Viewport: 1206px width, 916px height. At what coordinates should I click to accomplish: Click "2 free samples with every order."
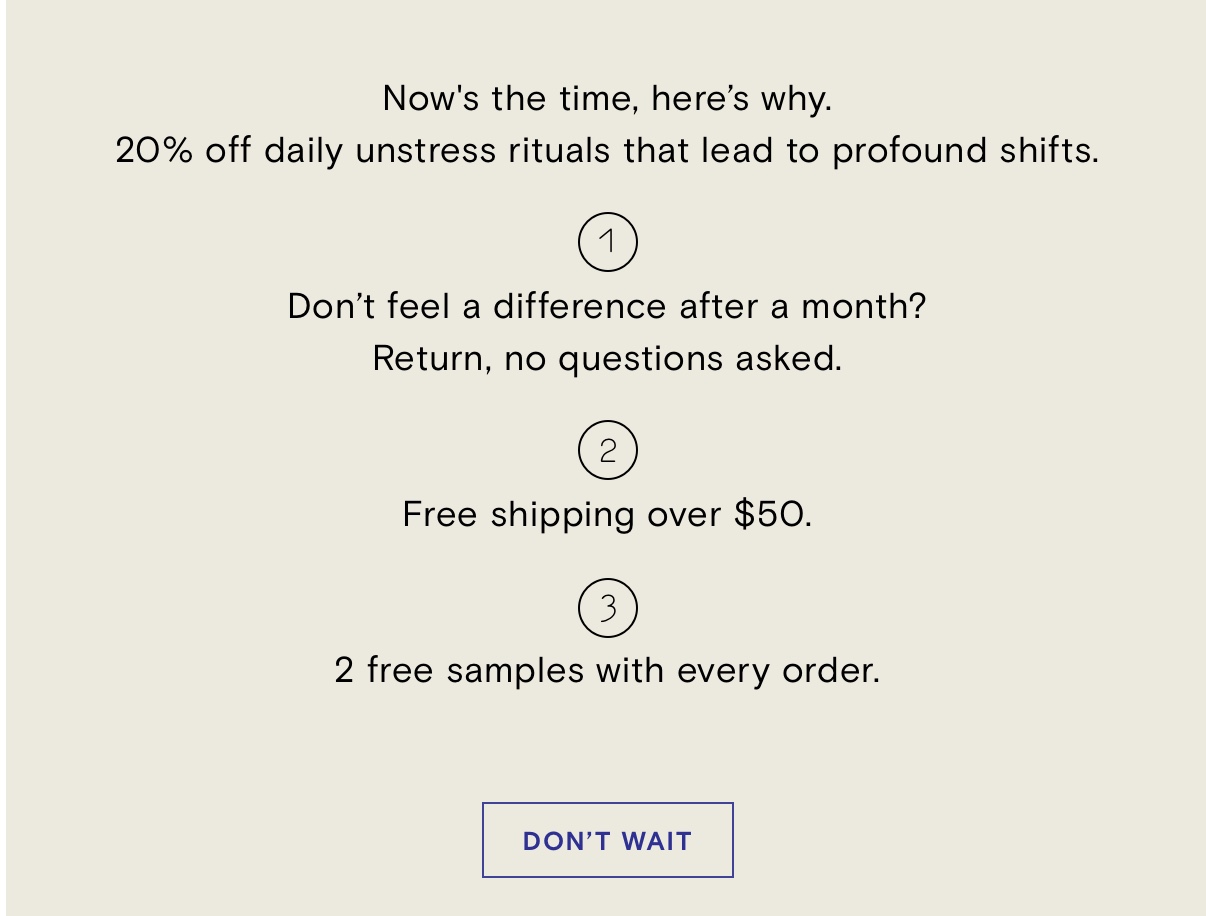coord(607,670)
